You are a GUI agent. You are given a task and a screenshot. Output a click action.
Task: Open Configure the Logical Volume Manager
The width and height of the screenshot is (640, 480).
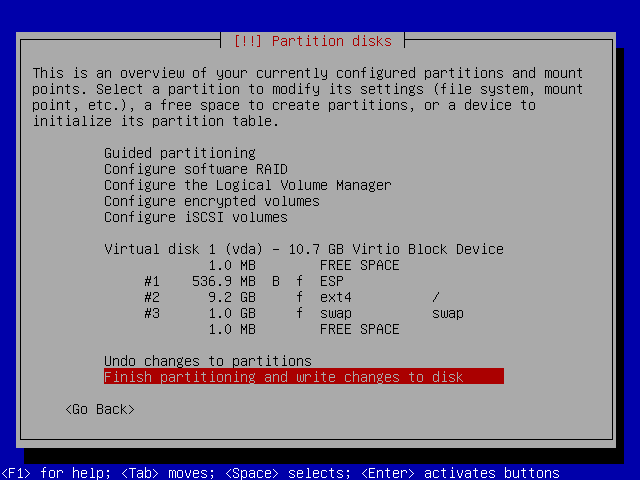pyautogui.click(x=248, y=185)
